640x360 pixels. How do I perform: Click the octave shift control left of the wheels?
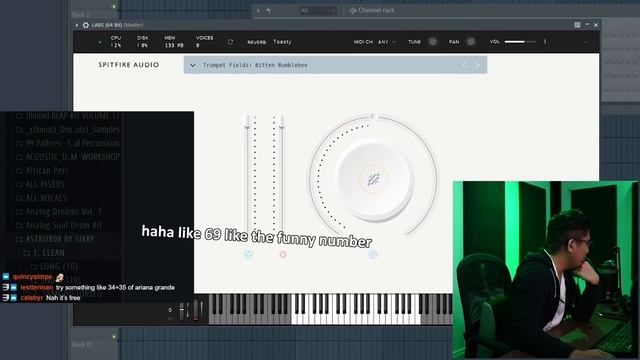(170, 313)
